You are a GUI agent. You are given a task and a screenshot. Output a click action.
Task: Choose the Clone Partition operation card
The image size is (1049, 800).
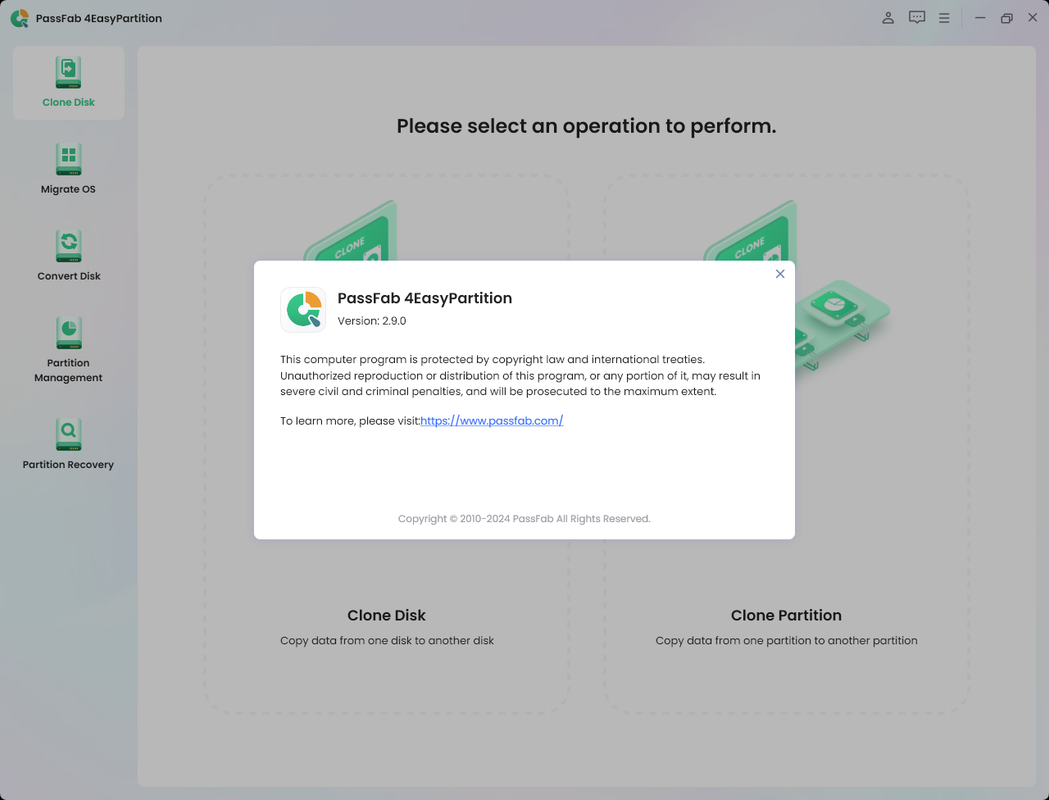[x=786, y=444]
